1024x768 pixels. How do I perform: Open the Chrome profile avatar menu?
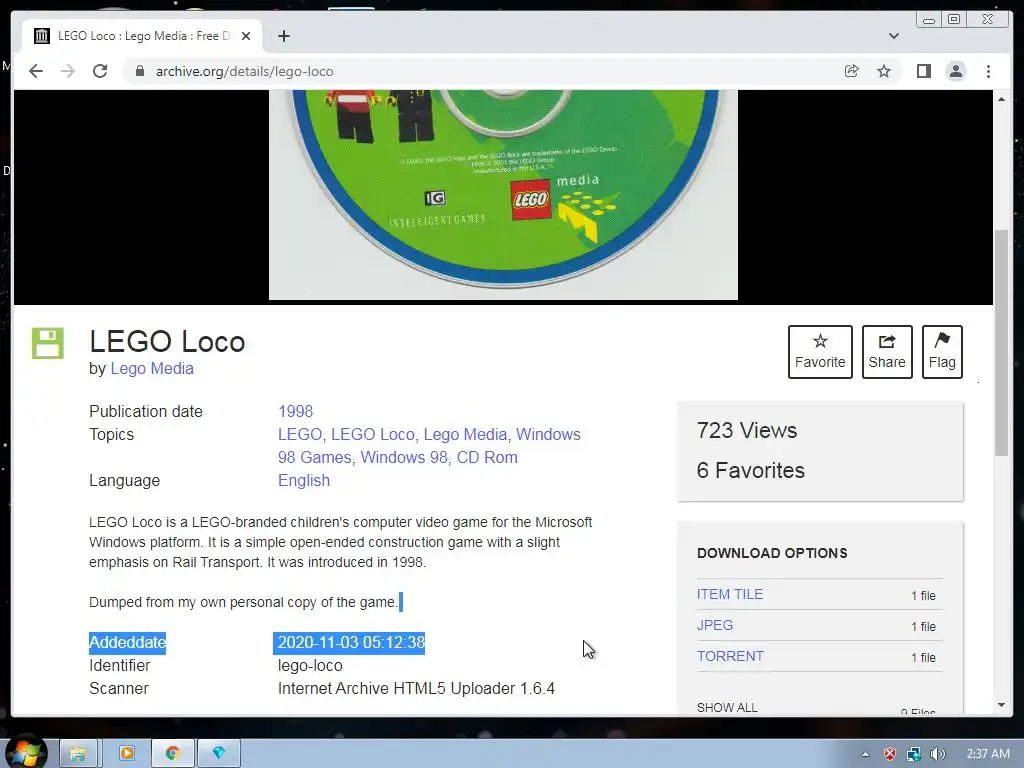(x=955, y=71)
